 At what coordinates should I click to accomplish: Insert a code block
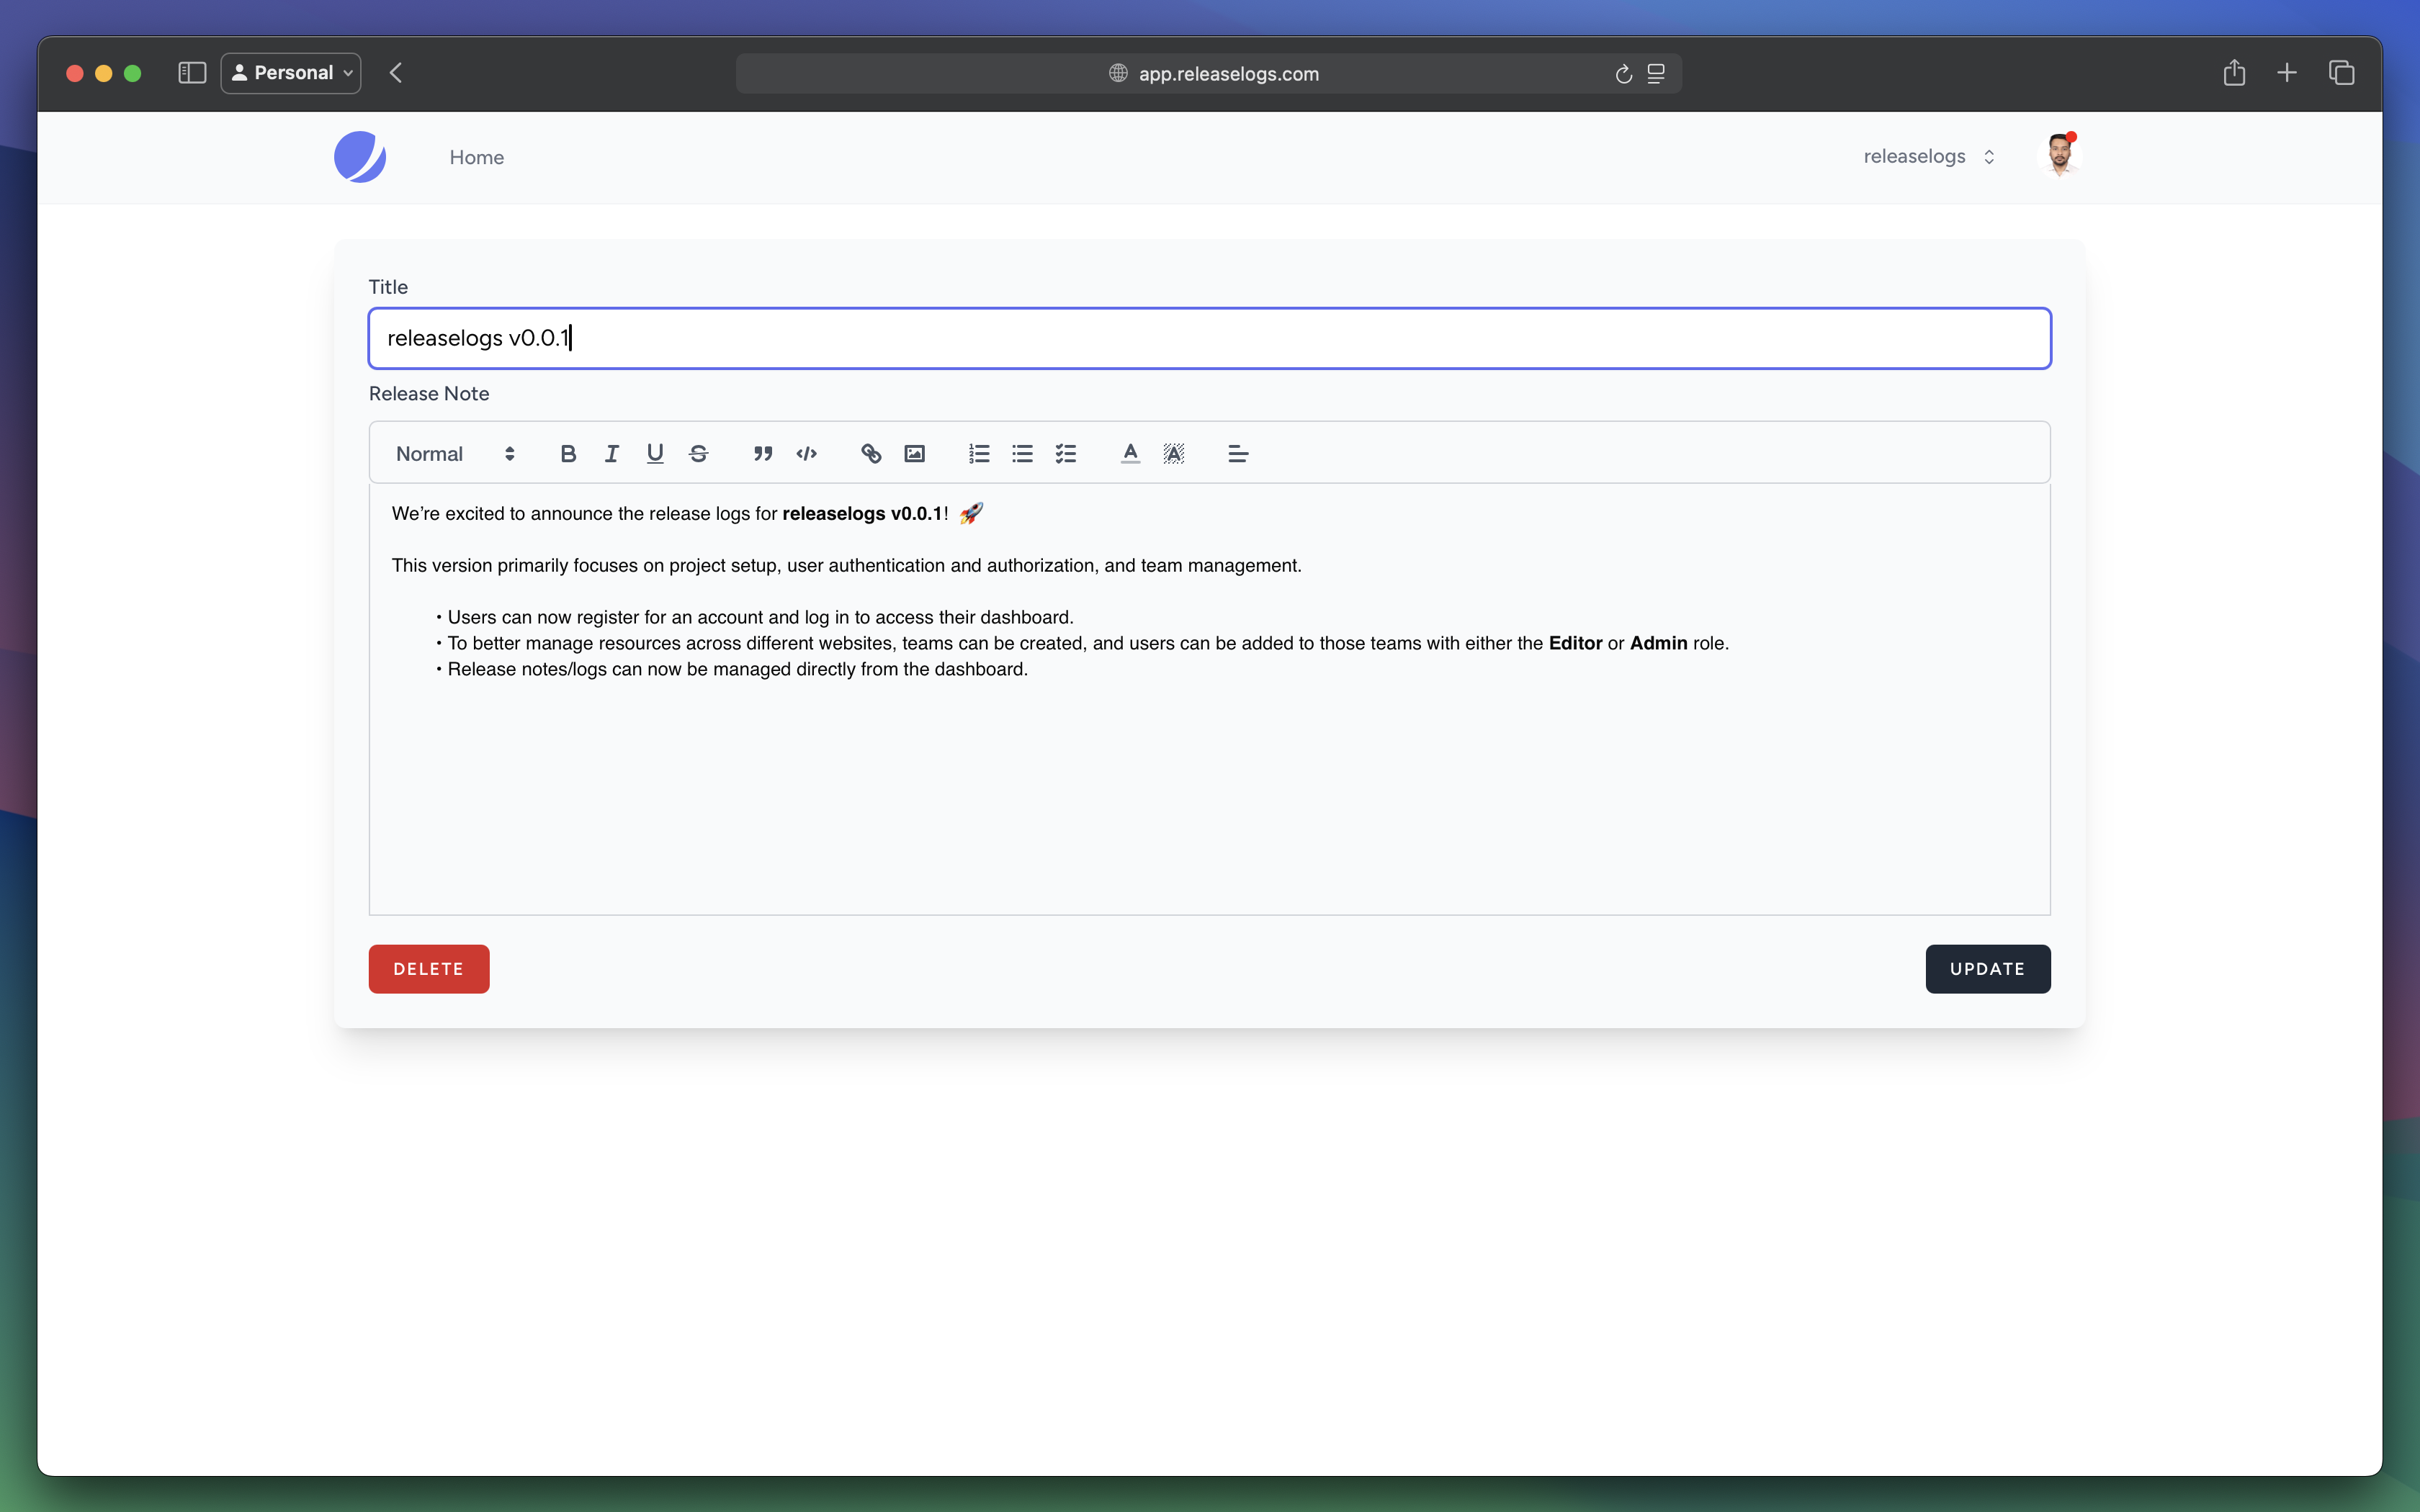coord(806,454)
